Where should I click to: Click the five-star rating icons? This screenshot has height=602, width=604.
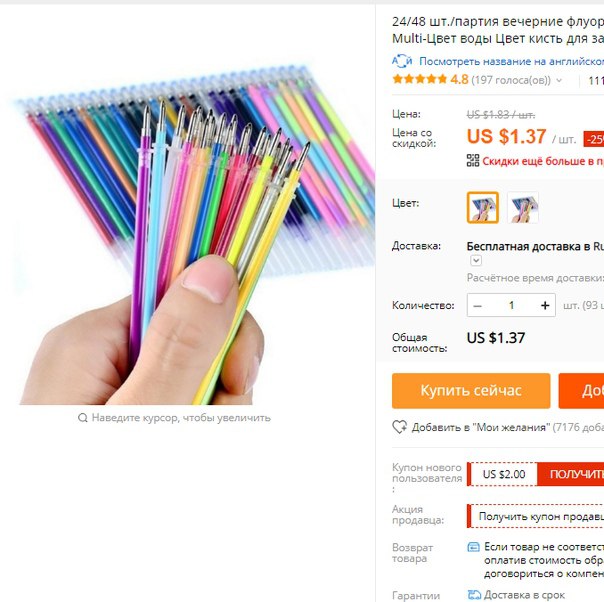(x=419, y=79)
